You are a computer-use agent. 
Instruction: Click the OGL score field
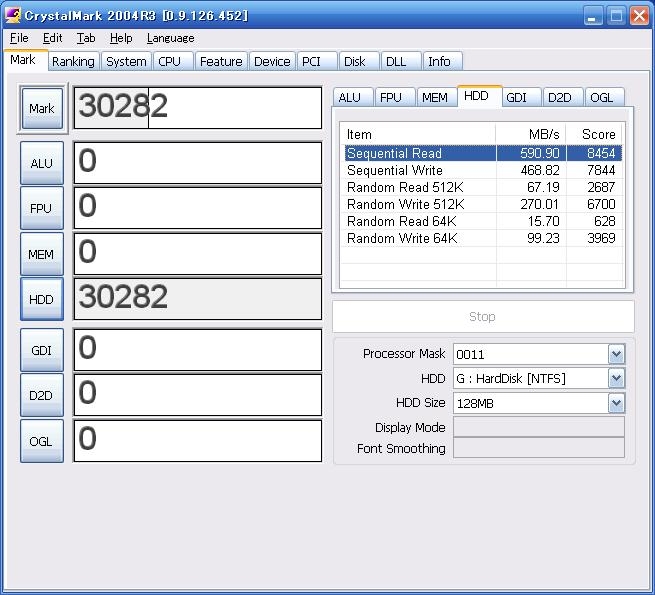(x=198, y=441)
